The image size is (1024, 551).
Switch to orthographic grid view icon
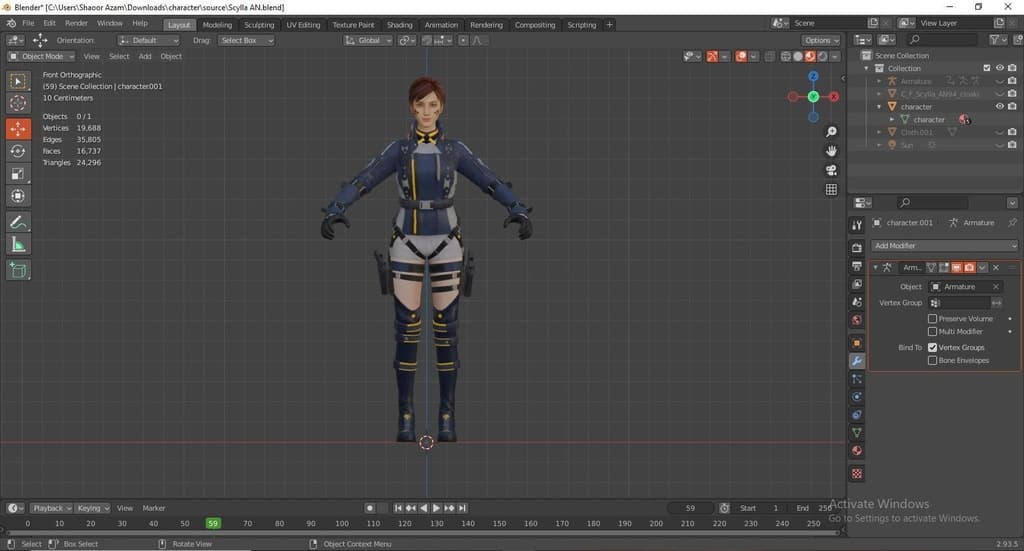tap(831, 189)
